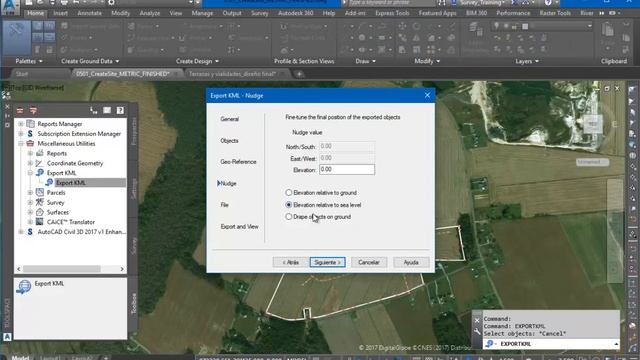Select the Export KML command tree item
640x360 pixels.
[70, 182]
